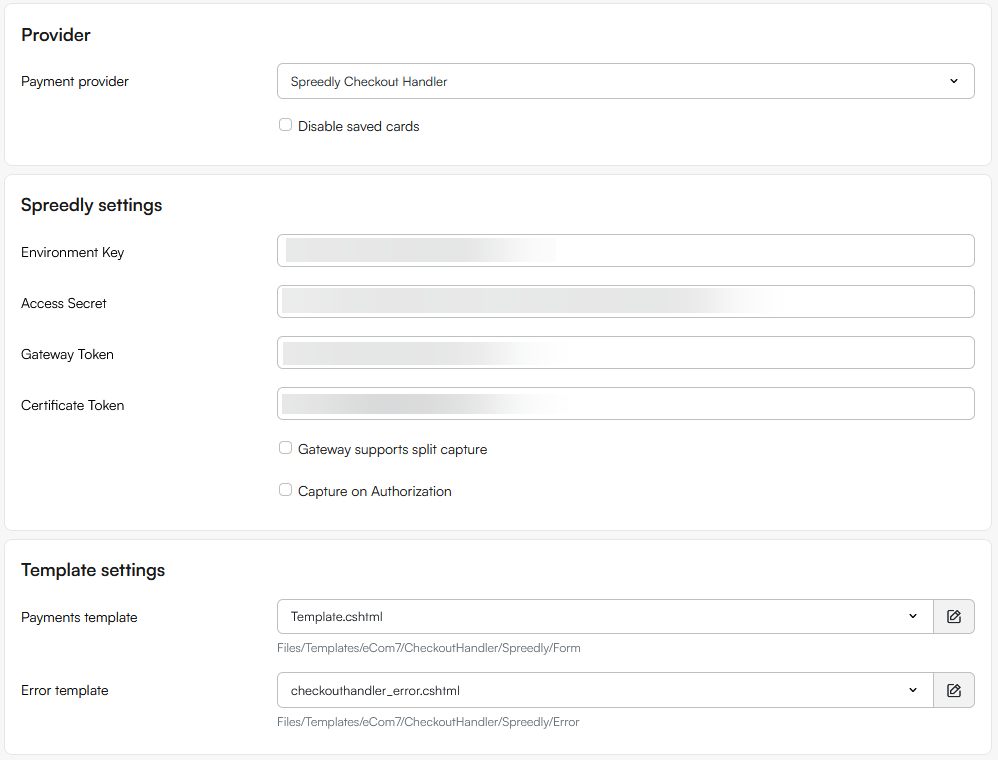Click the Gateway Token label text
This screenshot has width=998, height=760.
point(67,355)
